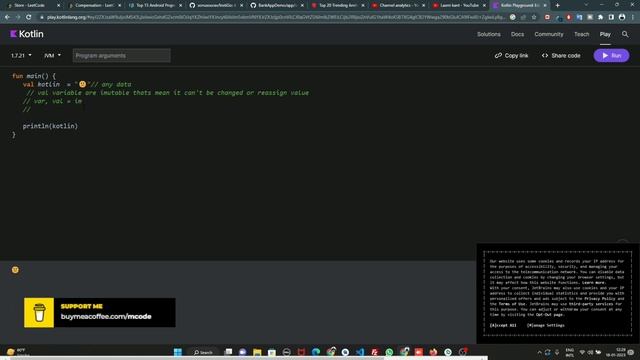This screenshot has width=640, height=360.
Task: Open the Solutions menu
Action: [x=489, y=34]
